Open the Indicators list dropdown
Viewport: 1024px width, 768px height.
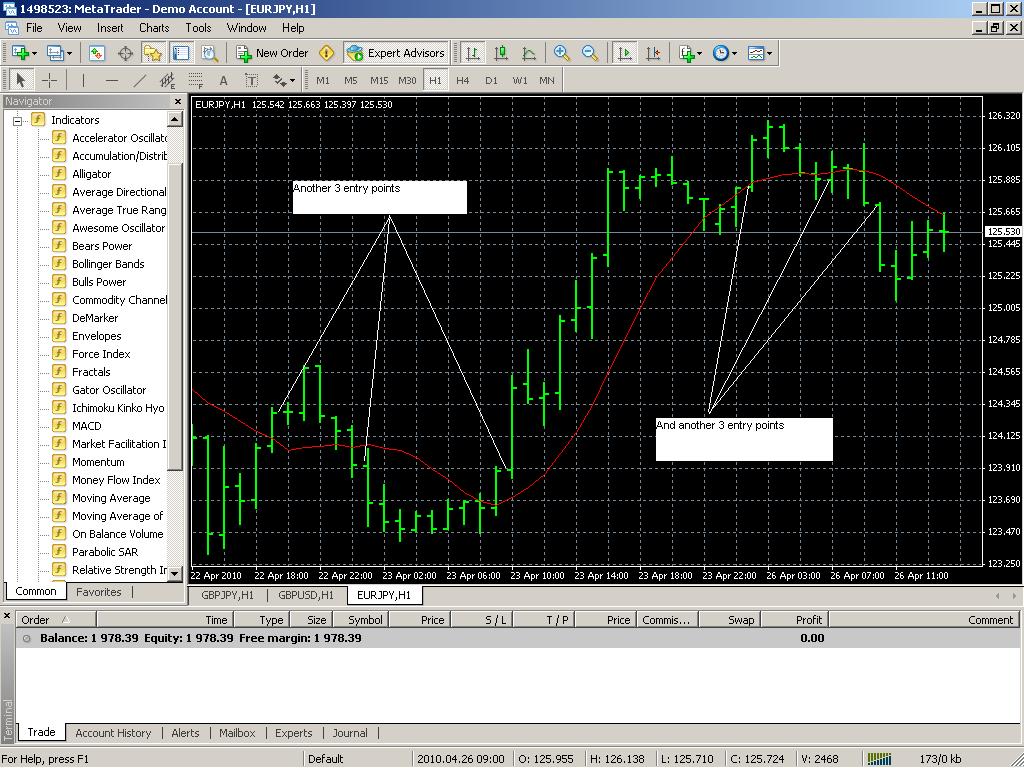(690, 53)
